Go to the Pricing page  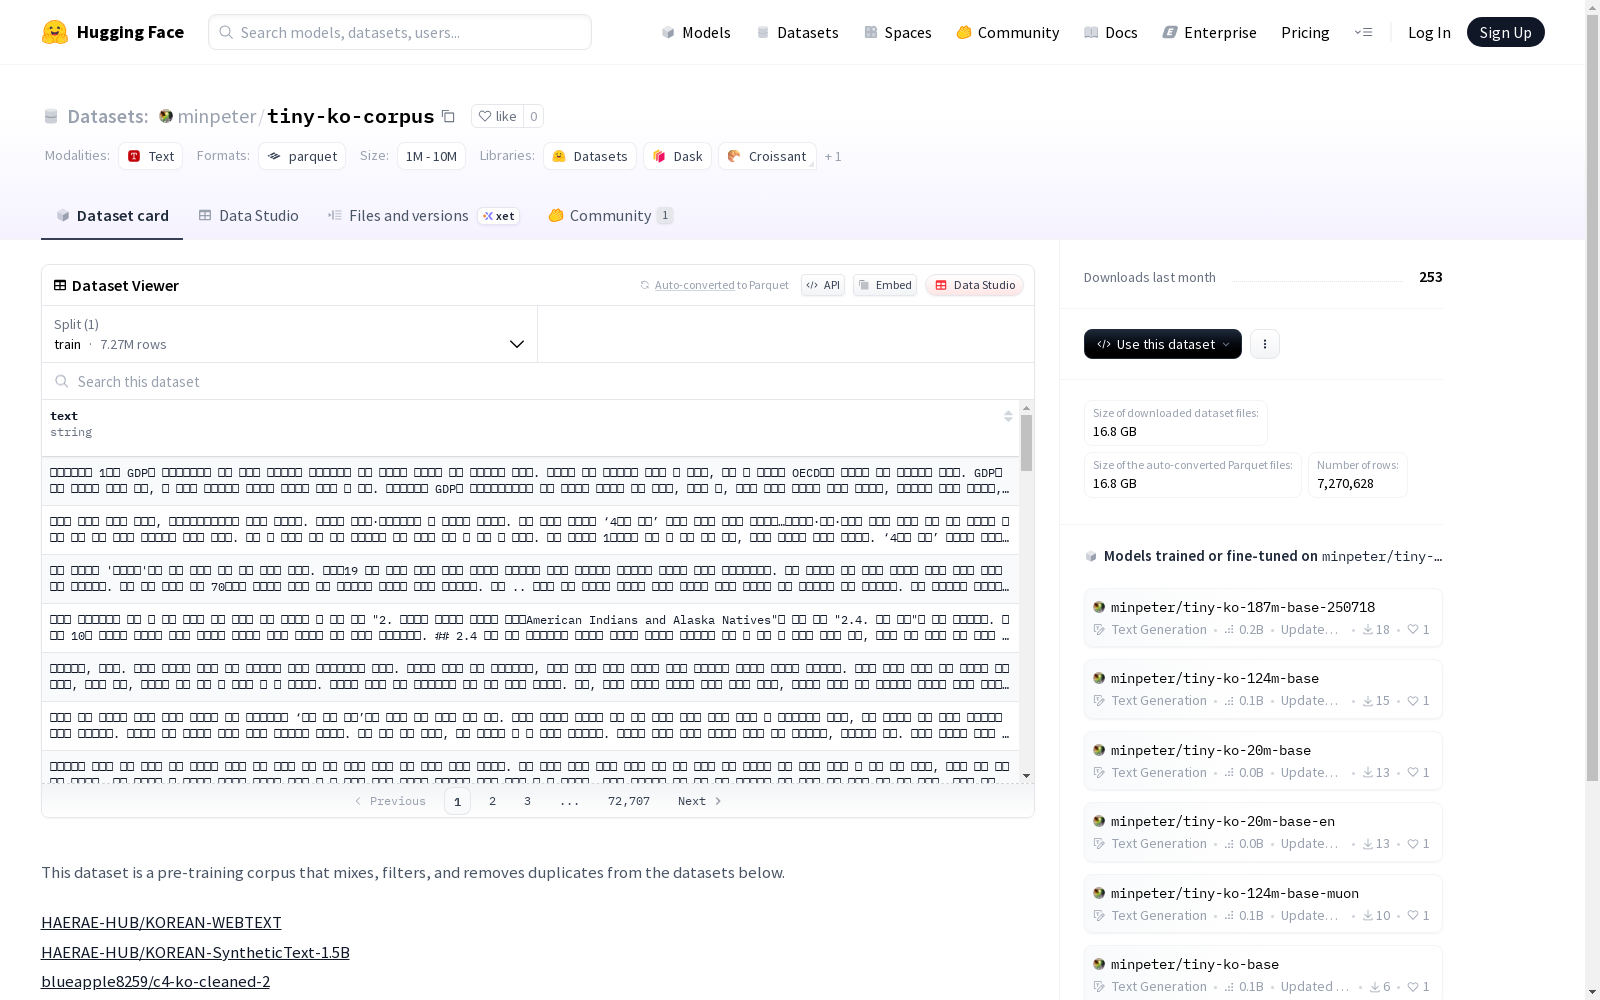click(x=1305, y=32)
